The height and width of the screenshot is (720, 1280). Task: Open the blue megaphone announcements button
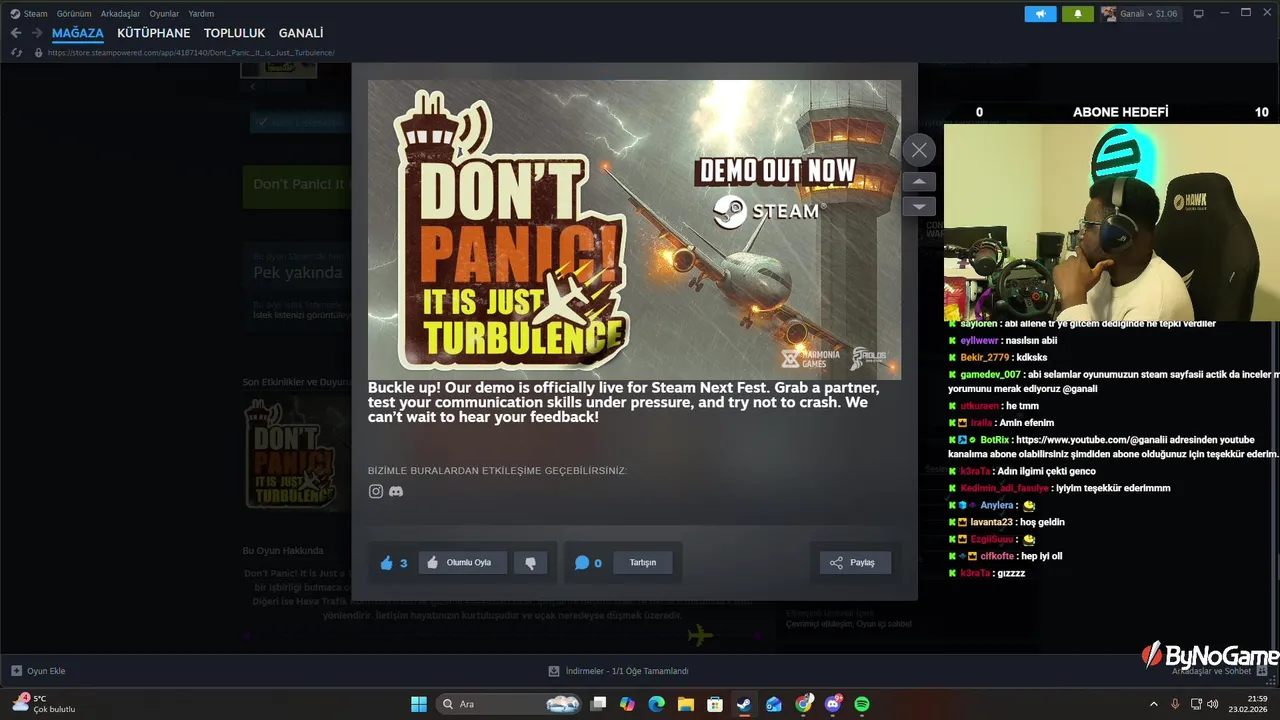1040,14
